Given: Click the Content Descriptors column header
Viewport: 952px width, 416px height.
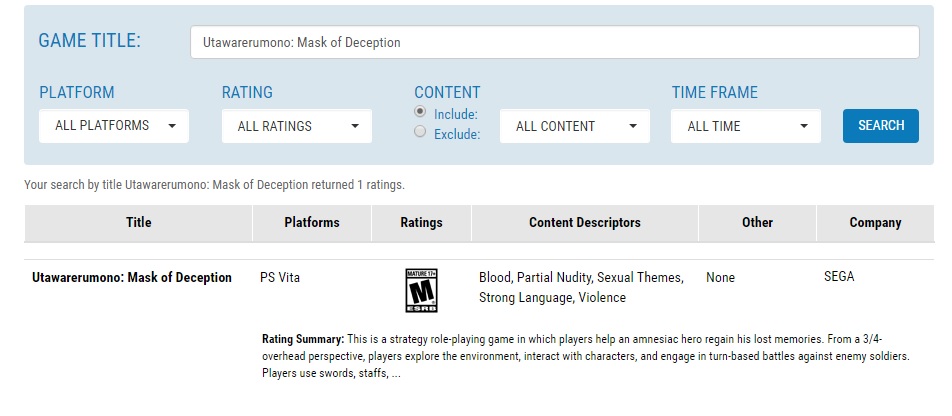Looking at the screenshot, I should tap(585, 223).
